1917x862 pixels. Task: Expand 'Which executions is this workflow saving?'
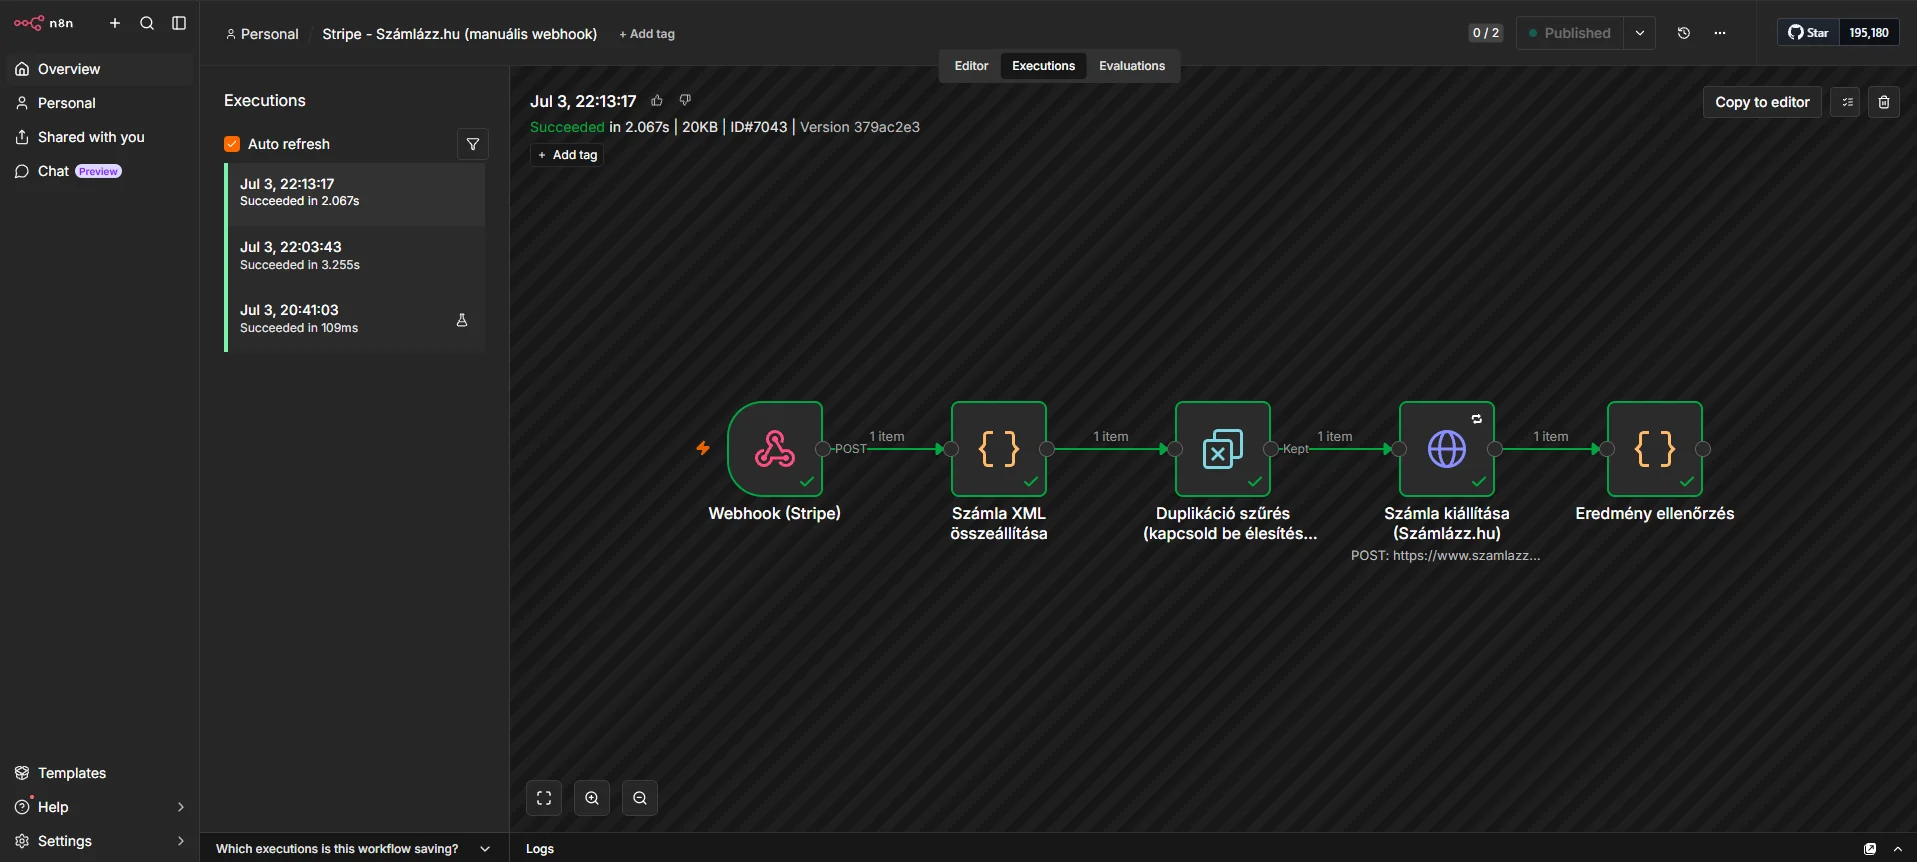pyautogui.click(x=354, y=849)
